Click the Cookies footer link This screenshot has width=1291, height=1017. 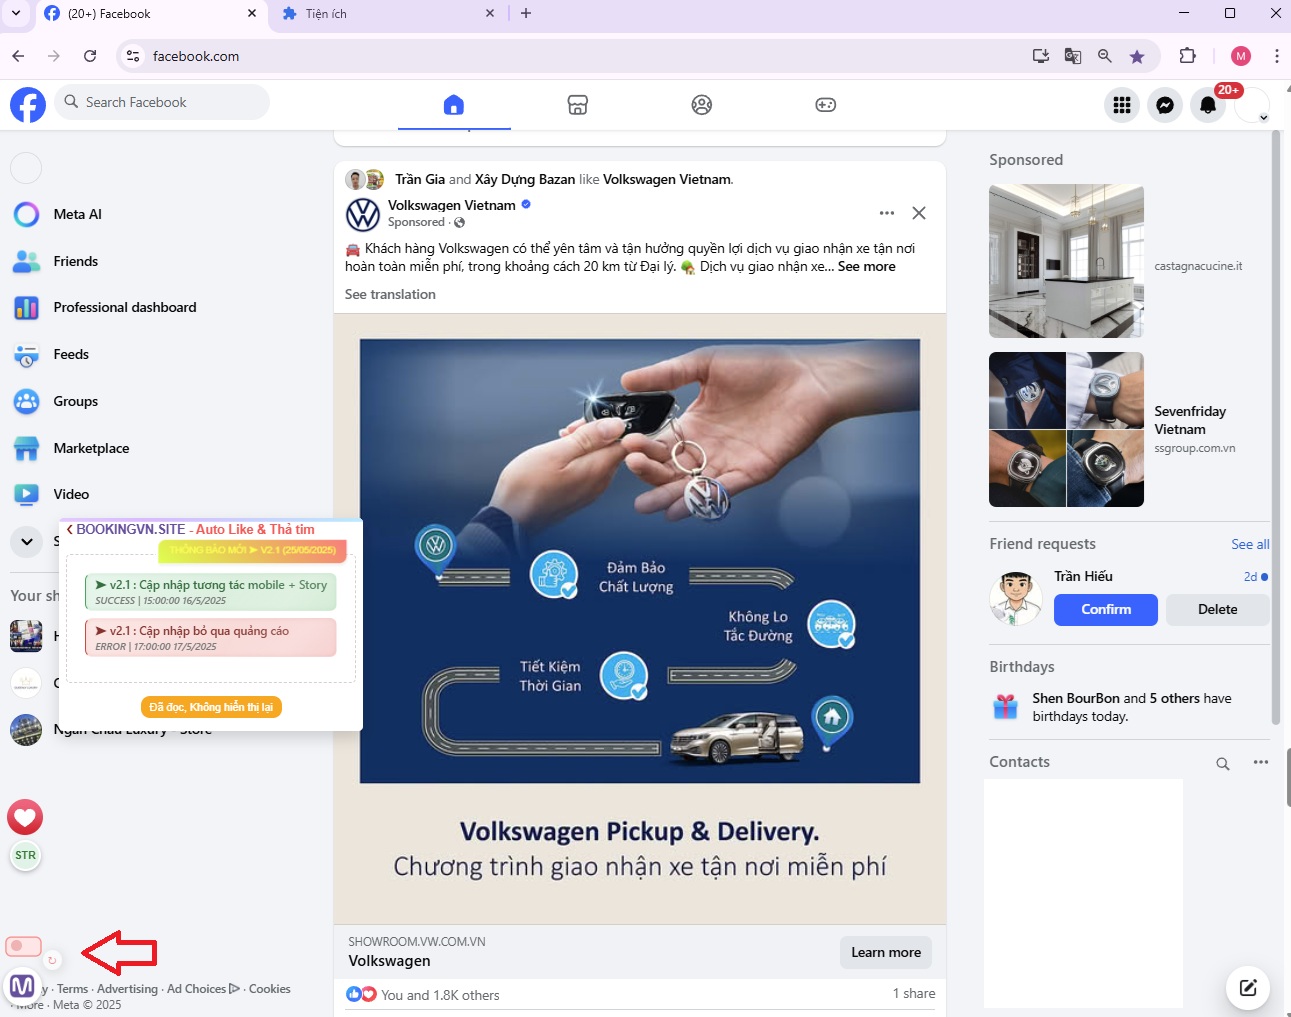(x=270, y=989)
